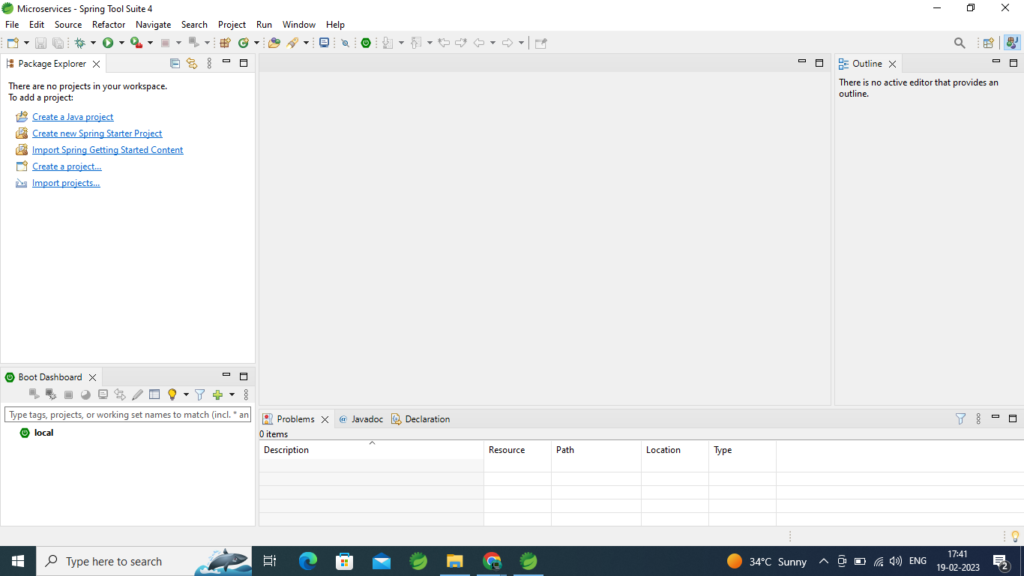
Task: Click the Open Console monitor icon
Action: pyautogui.click(x=324, y=43)
